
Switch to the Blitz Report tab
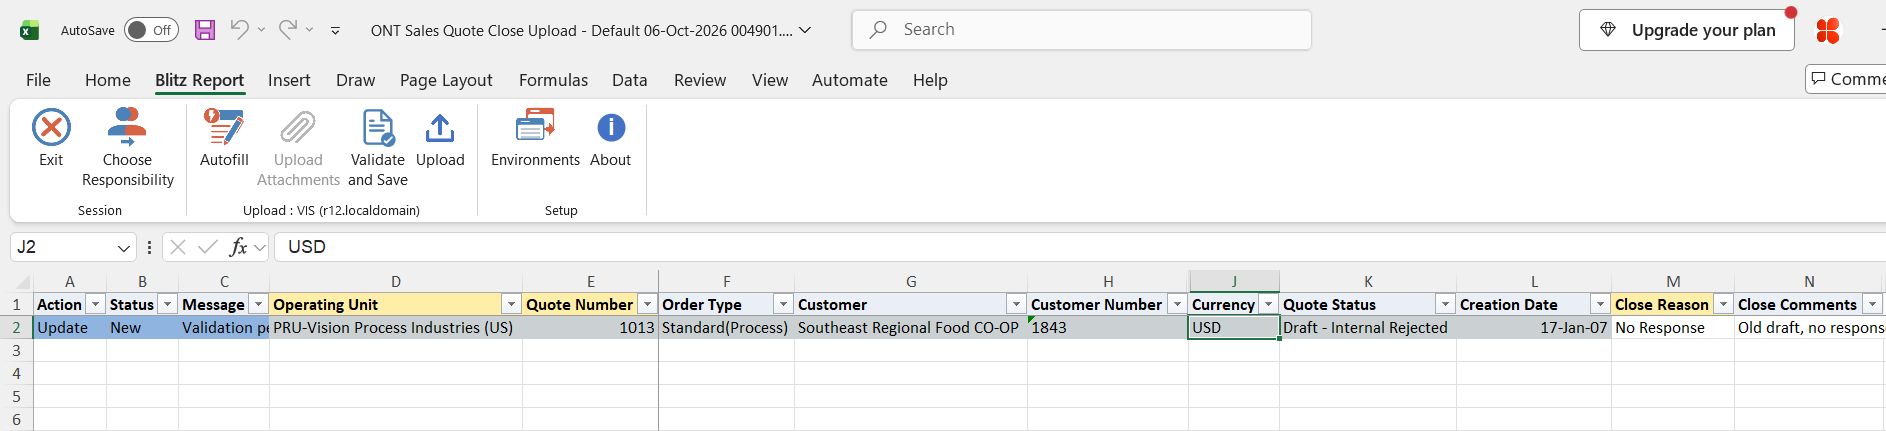pos(199,80)
